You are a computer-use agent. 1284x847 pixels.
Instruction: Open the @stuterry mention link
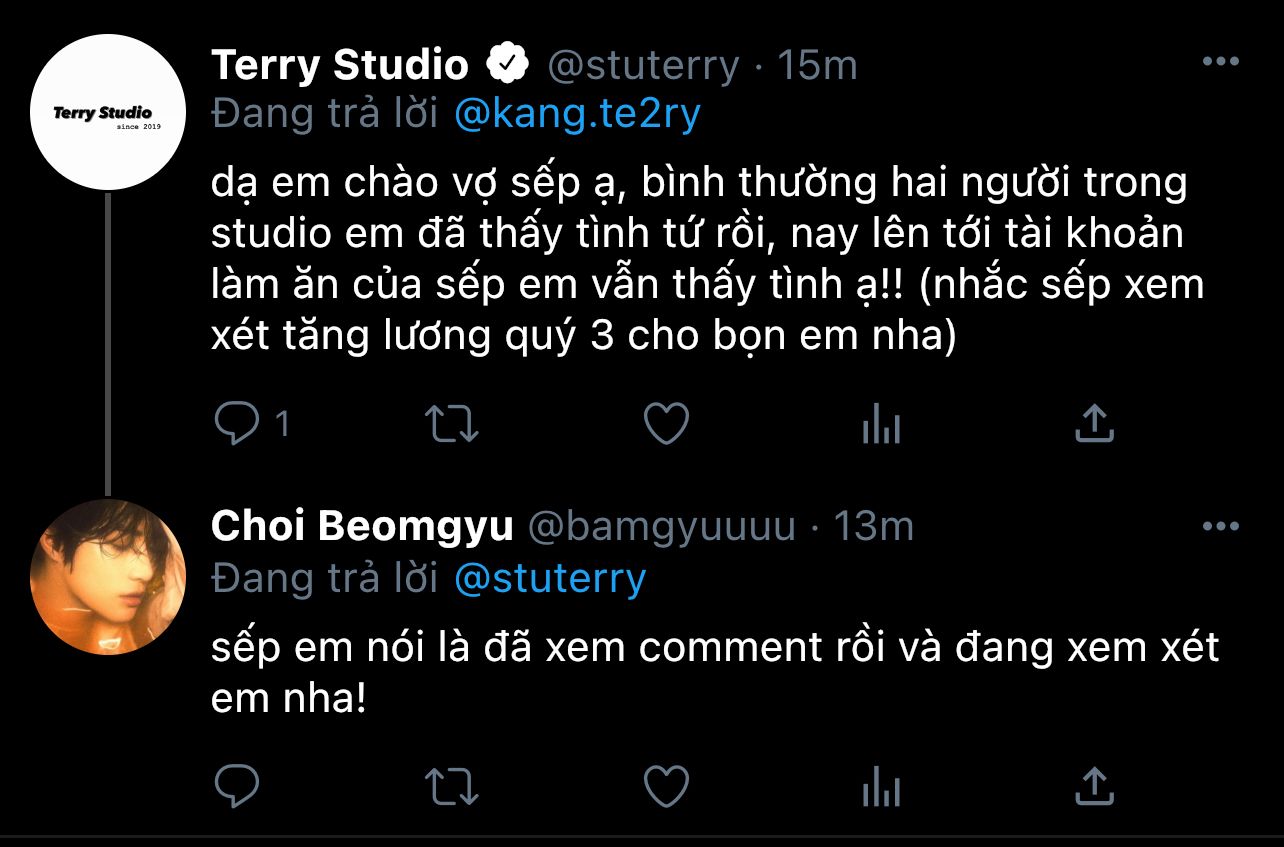click(x=550, y=578)
